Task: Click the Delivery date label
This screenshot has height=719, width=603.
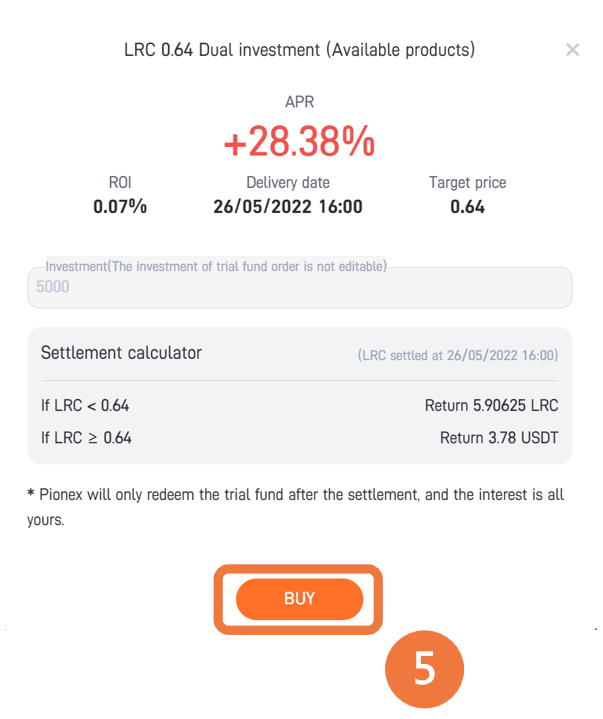Action: click(288, 183)
